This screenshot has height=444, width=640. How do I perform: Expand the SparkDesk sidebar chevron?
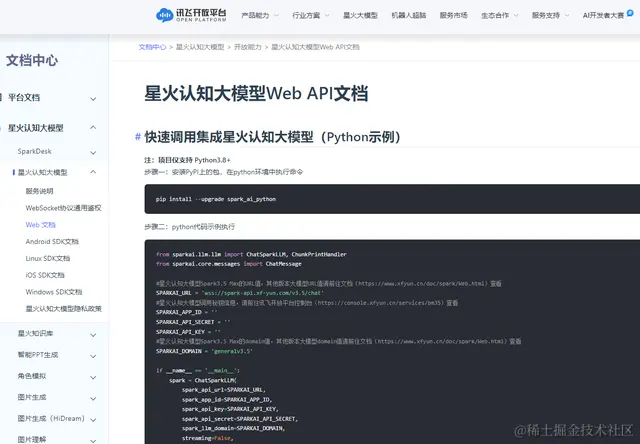[93, 153]
